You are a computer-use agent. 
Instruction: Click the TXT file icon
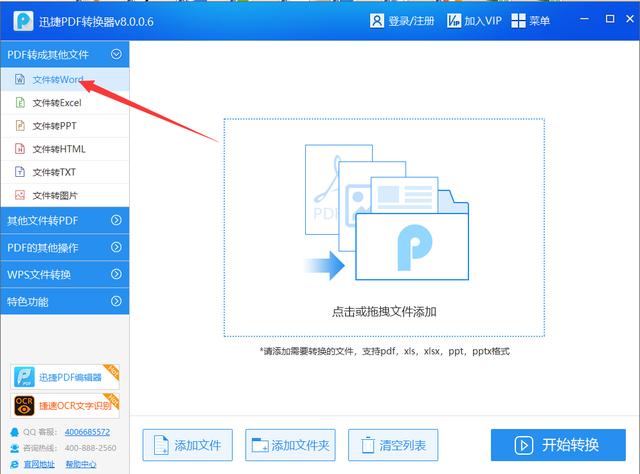[20, 171]
